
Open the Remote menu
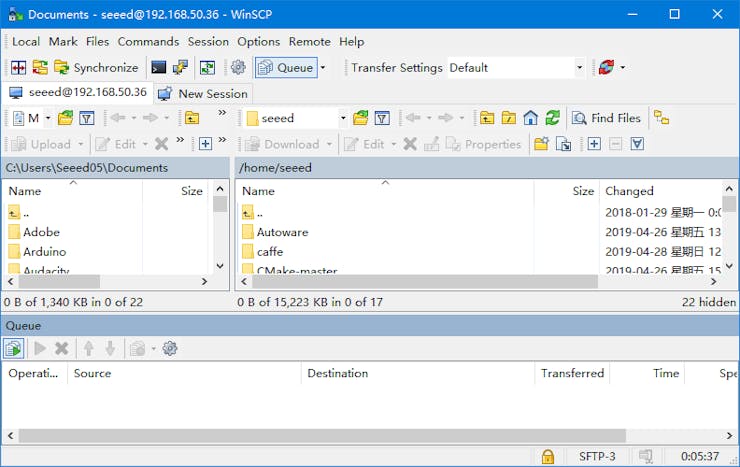310,42
